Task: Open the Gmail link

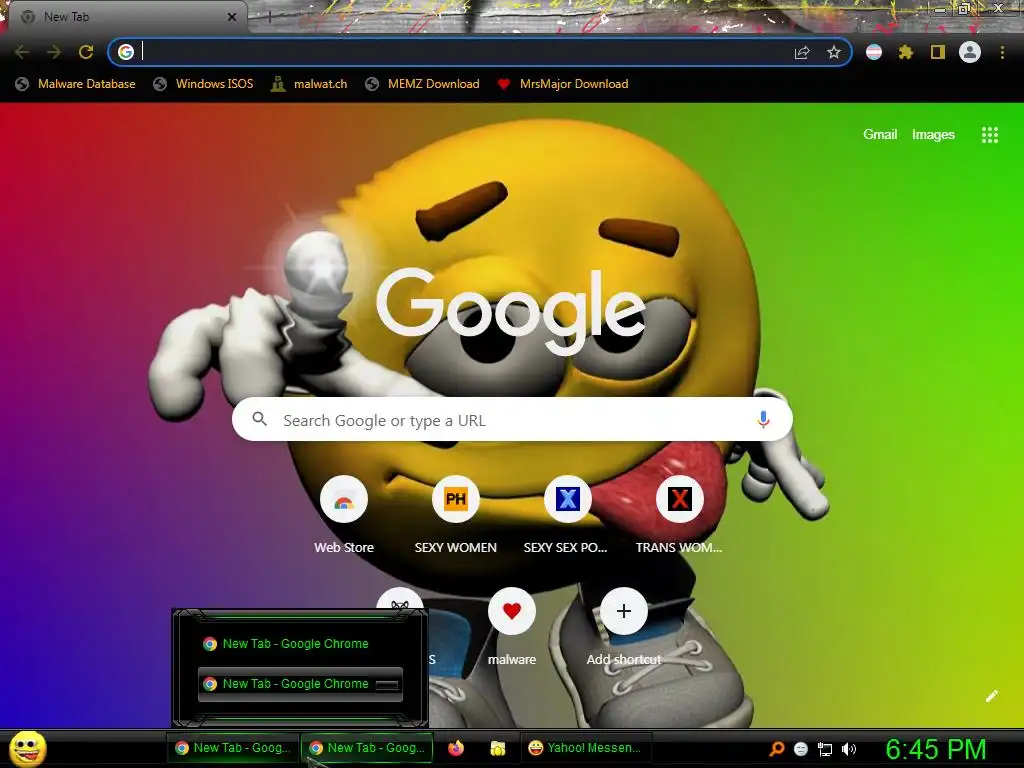Action: coord(880,135)
